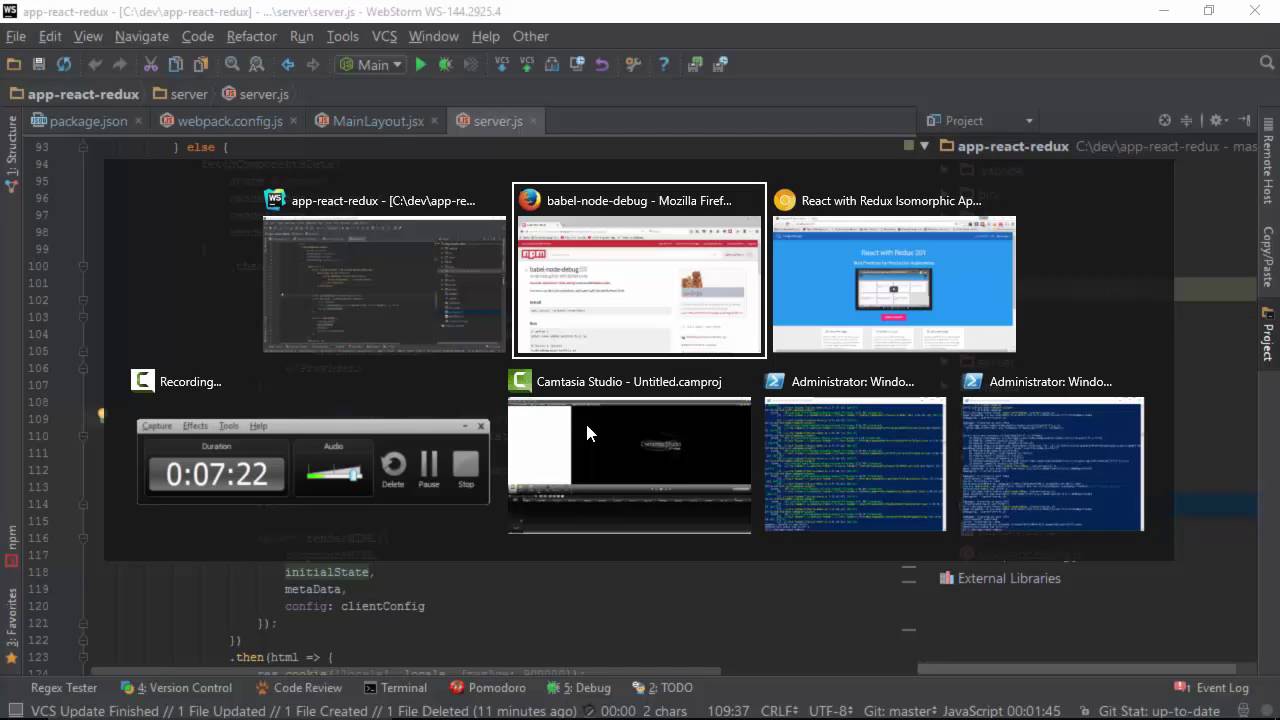Screen dimensions: 1280x720
Task: Pause the Camtasia recording
Action: 429,469
